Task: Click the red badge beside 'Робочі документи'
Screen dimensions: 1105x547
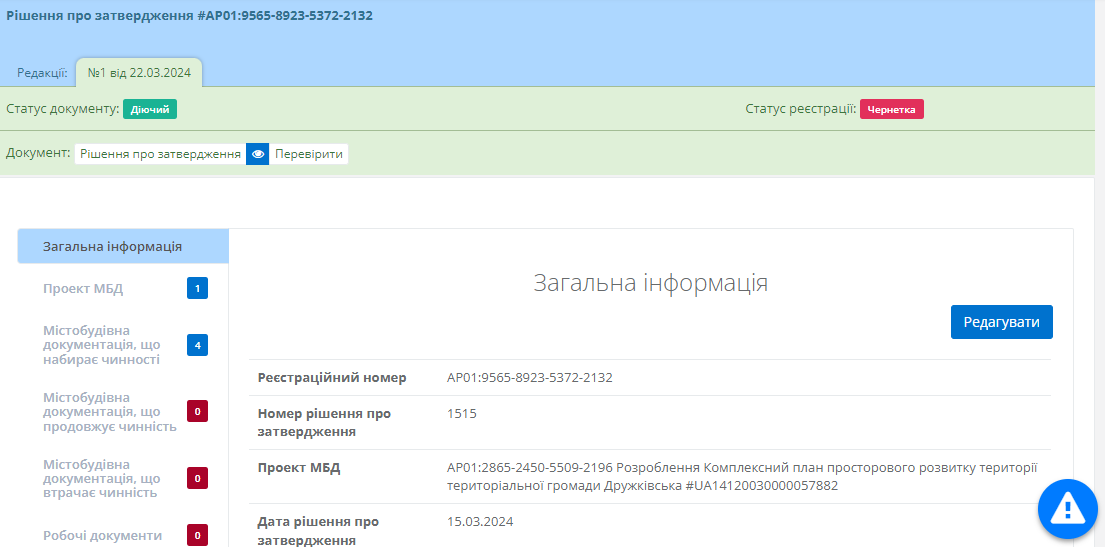Action: (x=197, y=535)
